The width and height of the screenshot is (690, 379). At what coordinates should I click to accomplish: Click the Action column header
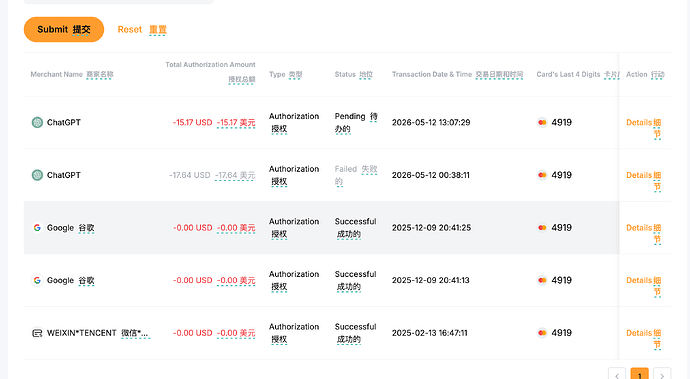click(645, 74)
